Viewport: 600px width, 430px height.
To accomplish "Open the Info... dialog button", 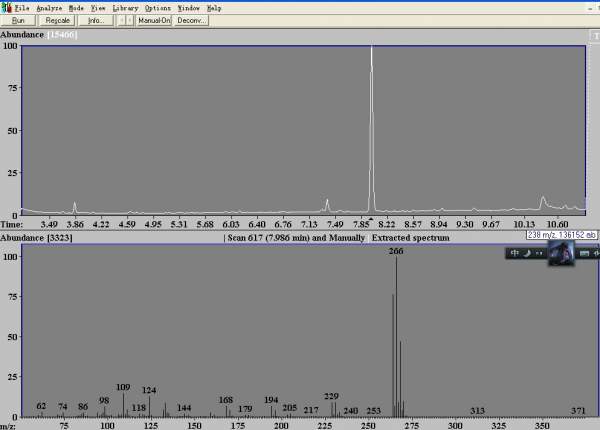I will coord(96,20).
